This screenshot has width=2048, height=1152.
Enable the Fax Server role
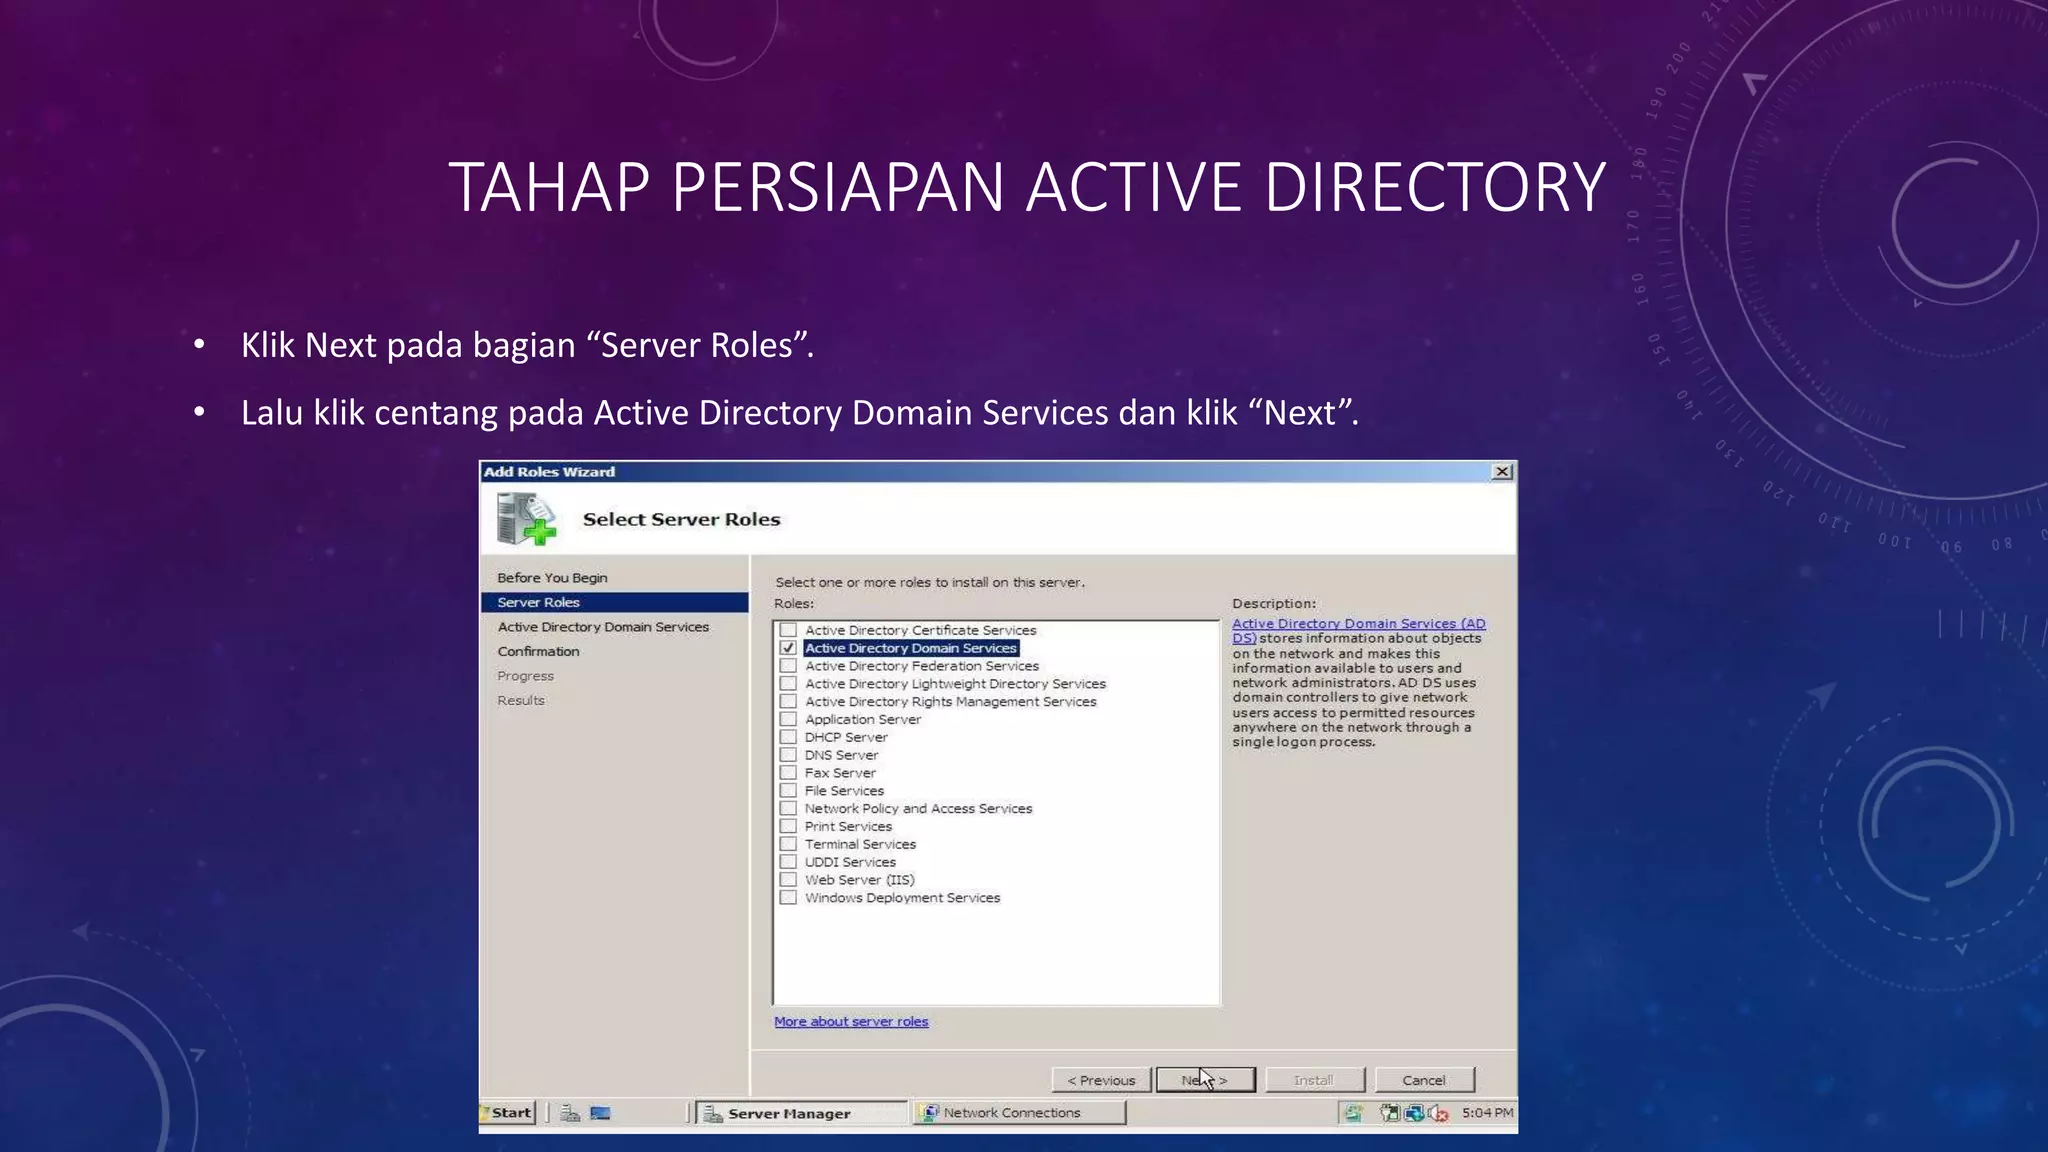pos(788,773)
